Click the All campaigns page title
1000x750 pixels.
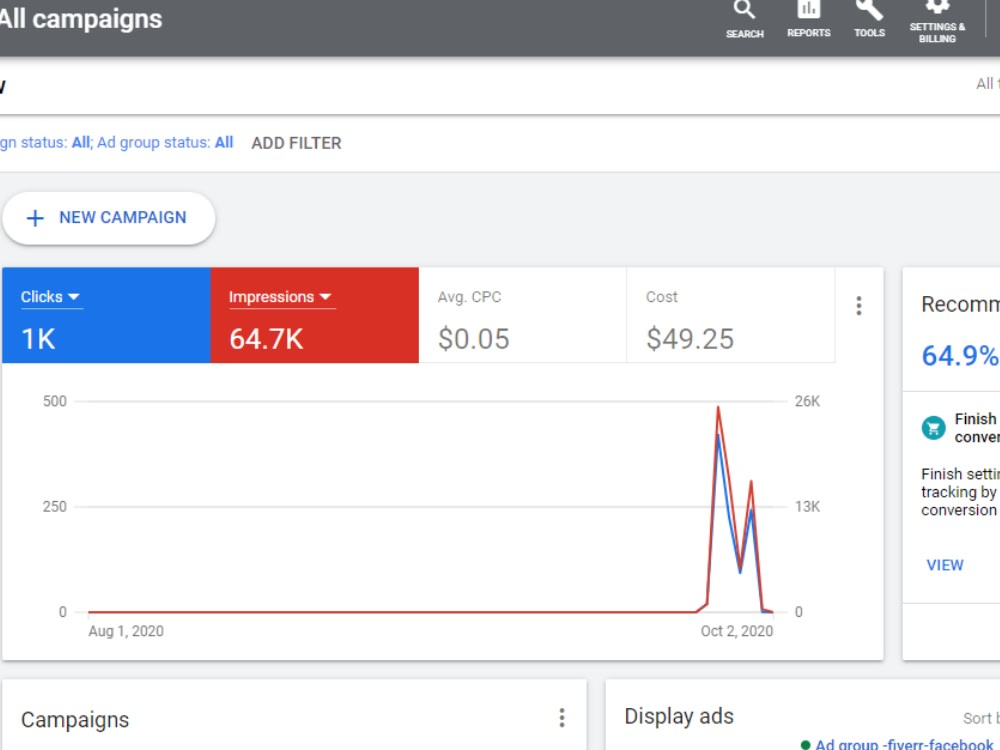click(81, 19)
